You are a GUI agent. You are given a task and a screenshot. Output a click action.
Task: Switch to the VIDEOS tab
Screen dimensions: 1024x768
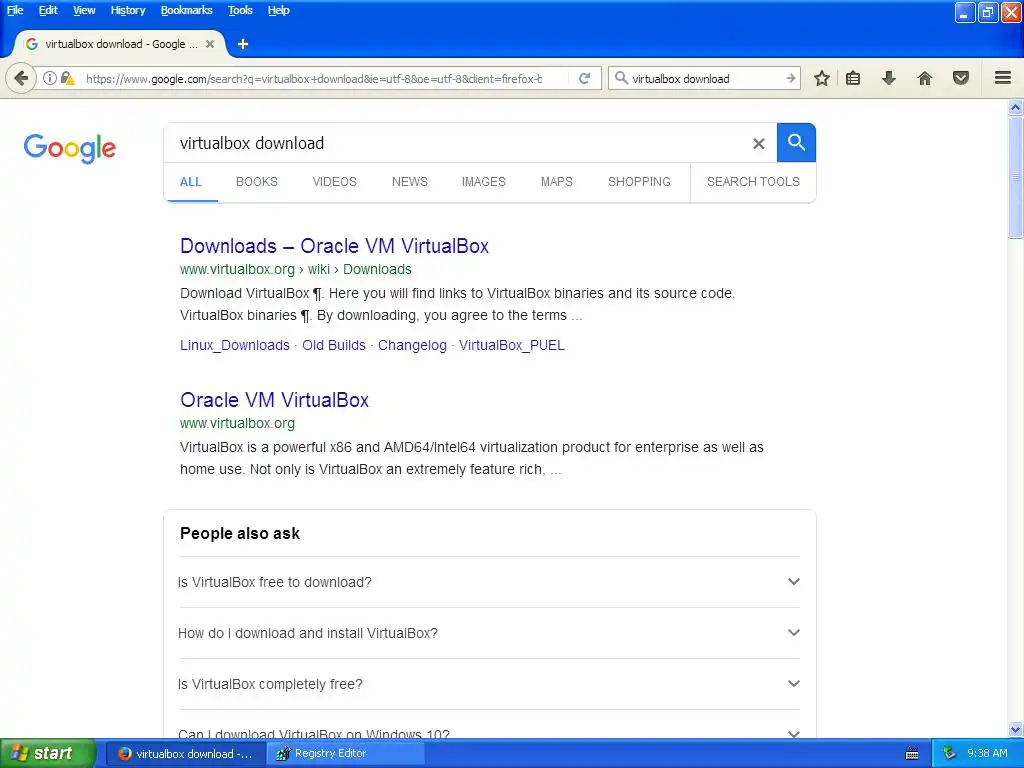[334, 182]
